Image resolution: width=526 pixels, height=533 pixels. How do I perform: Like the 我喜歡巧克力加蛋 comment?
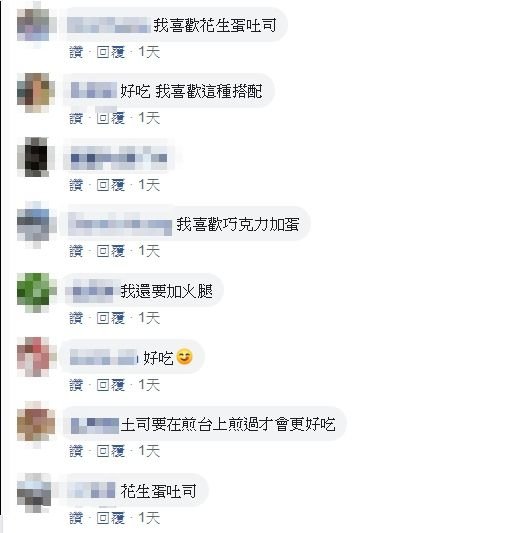tap(76, 251)
